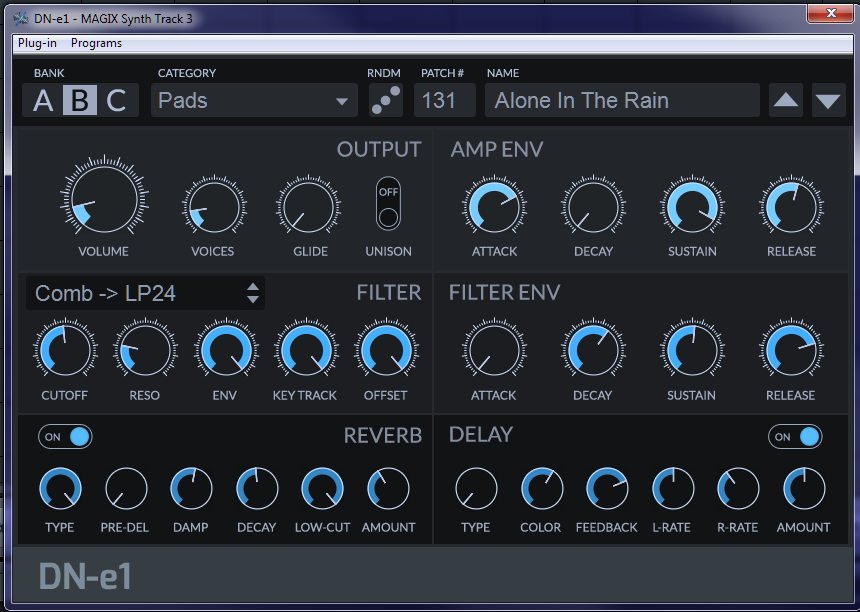This screenshot has height=612, width=860.
Task: Open the Plug-in menu
Action: tap(37, 43)
